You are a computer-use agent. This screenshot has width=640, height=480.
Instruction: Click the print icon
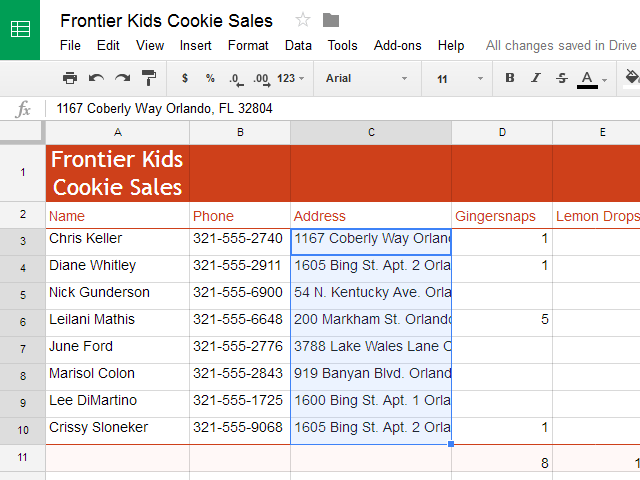click(x=70, y=78)
